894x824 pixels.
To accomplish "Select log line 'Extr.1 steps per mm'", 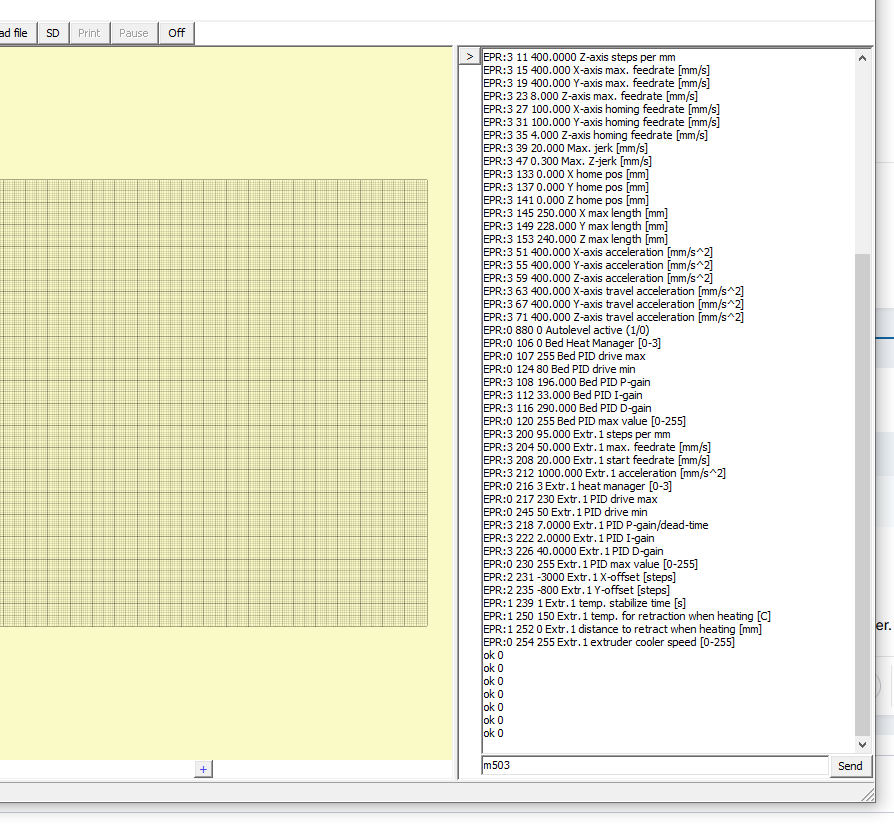I will (577, 435).
